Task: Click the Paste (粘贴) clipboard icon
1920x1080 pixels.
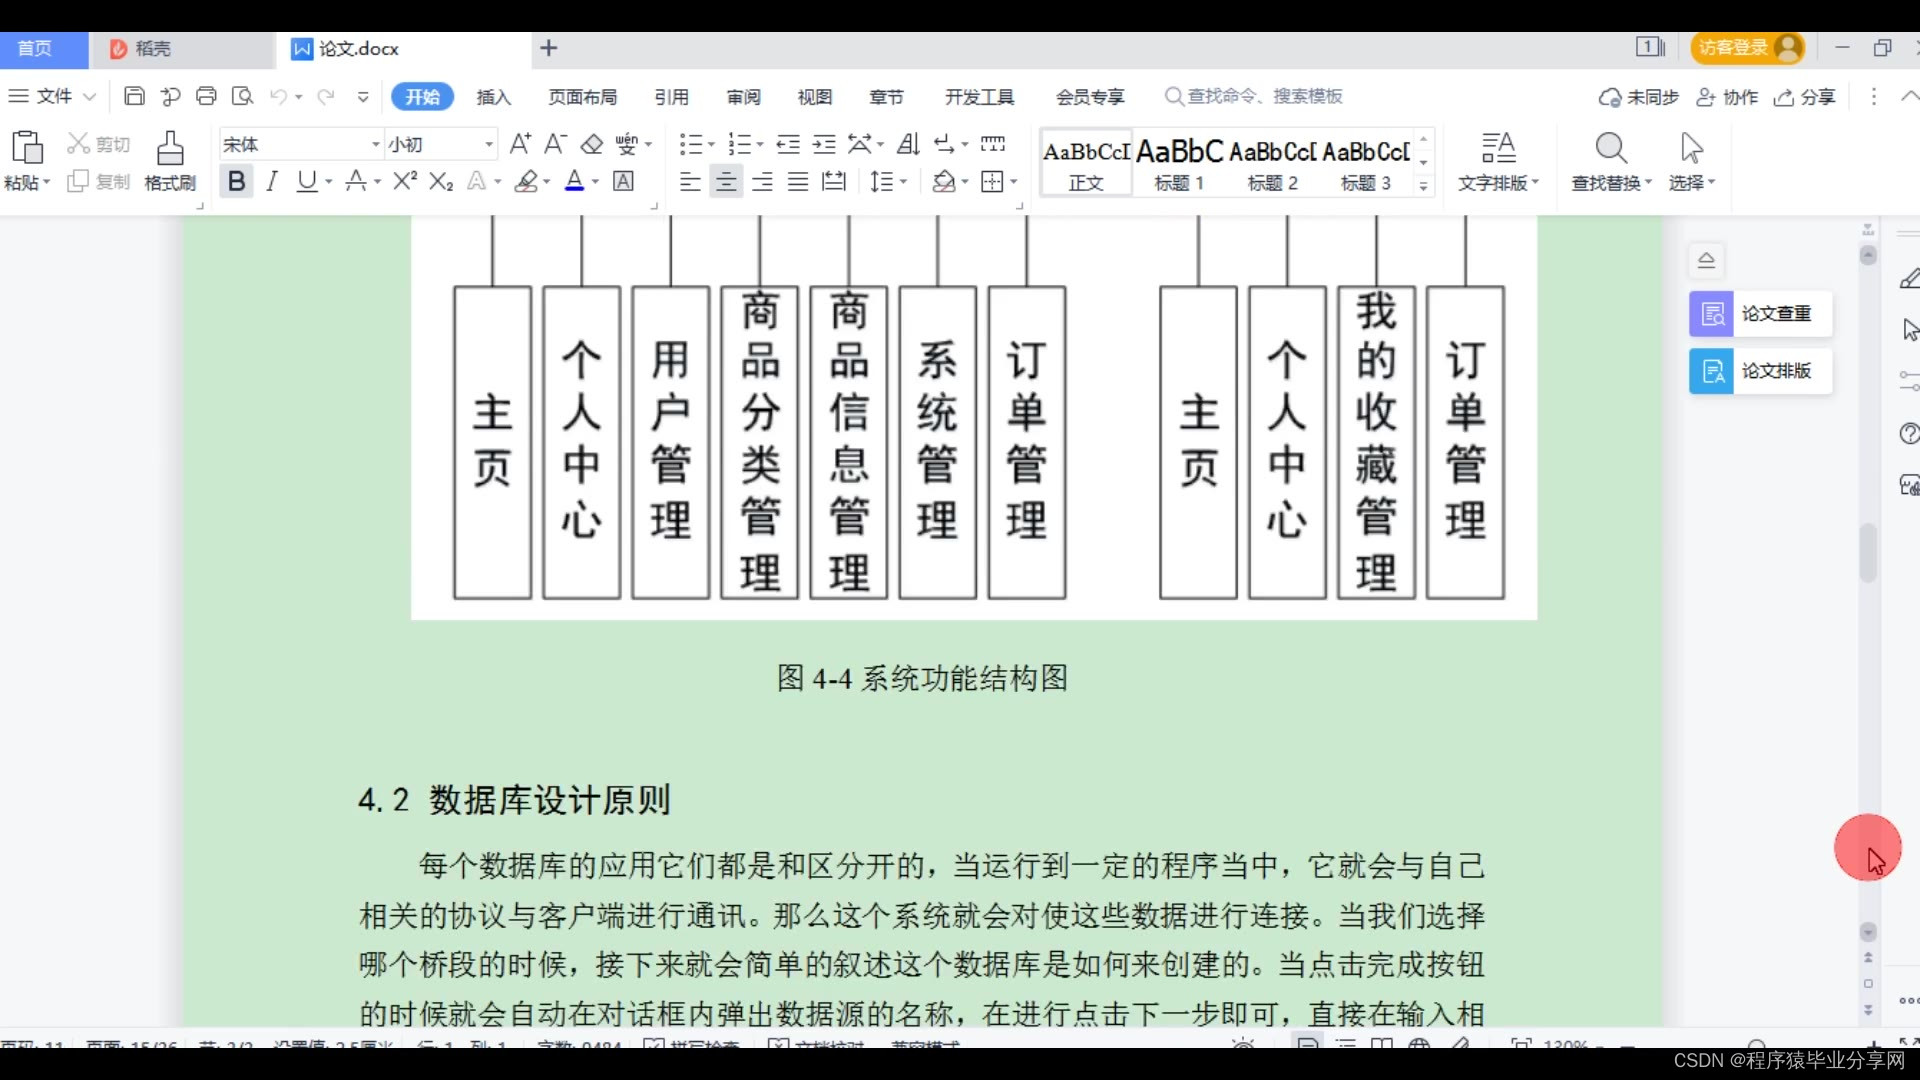Action: (27, 147)
